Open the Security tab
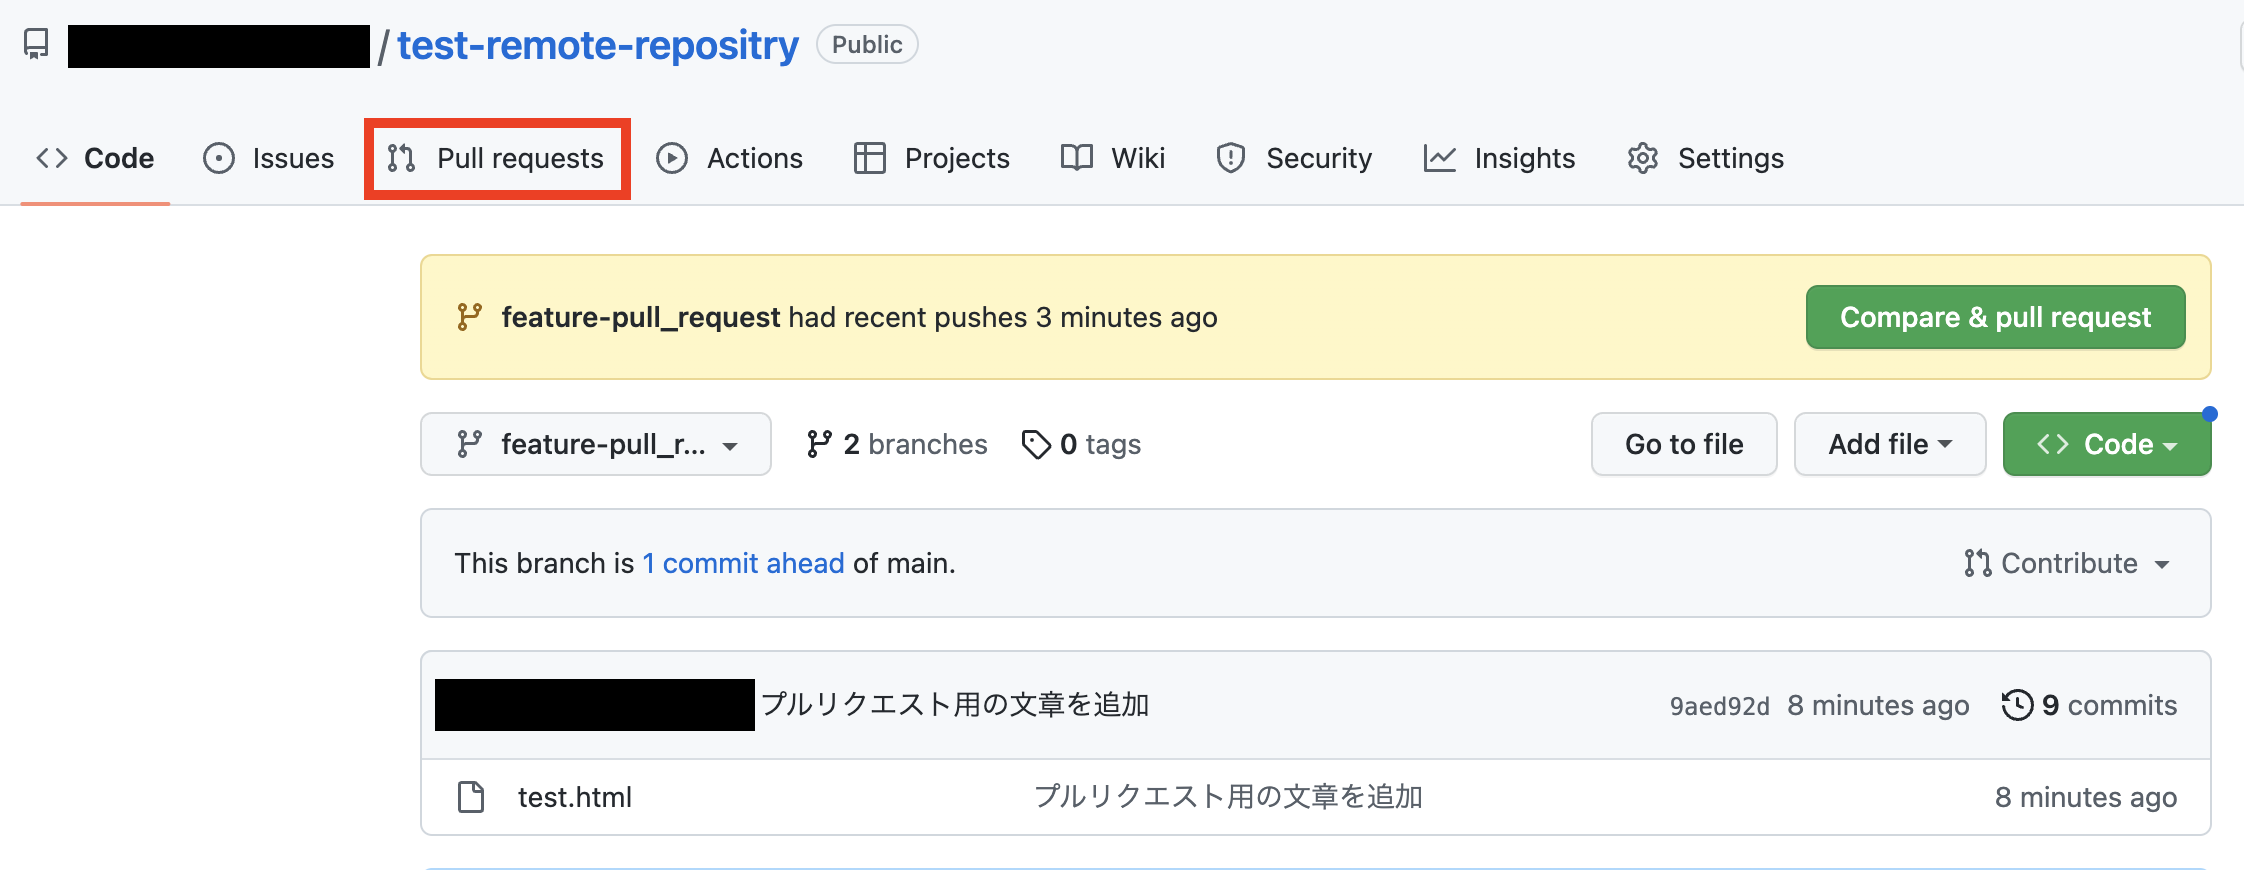Image resolution: width=2244 pixels, height=870 pixels. (x=1293, y=158)
